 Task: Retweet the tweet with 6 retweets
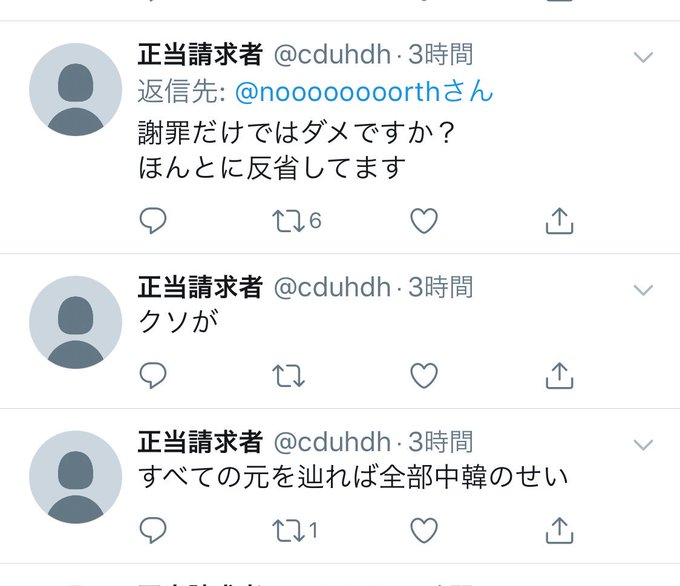[288, 221]
